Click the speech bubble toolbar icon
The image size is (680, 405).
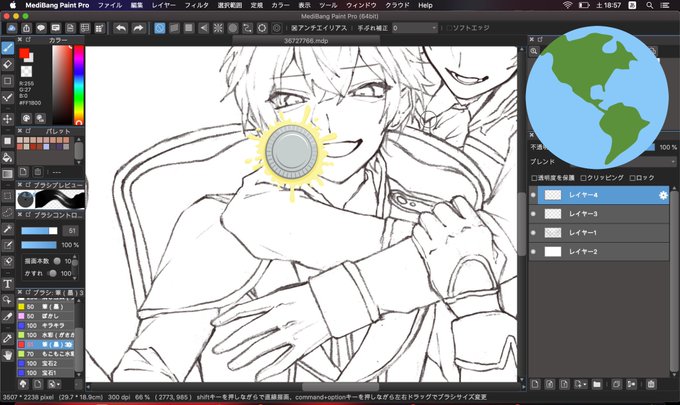coord(41,28)
